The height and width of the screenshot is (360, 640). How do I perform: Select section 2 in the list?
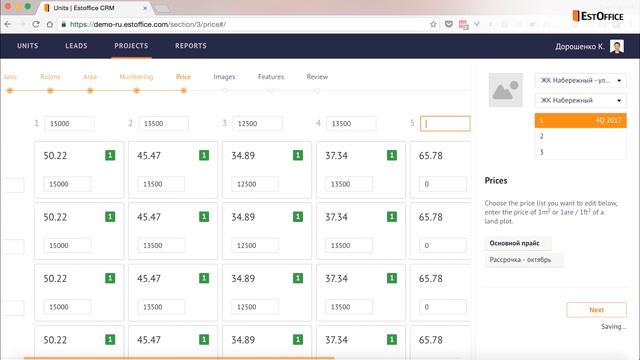coord(580,136)
